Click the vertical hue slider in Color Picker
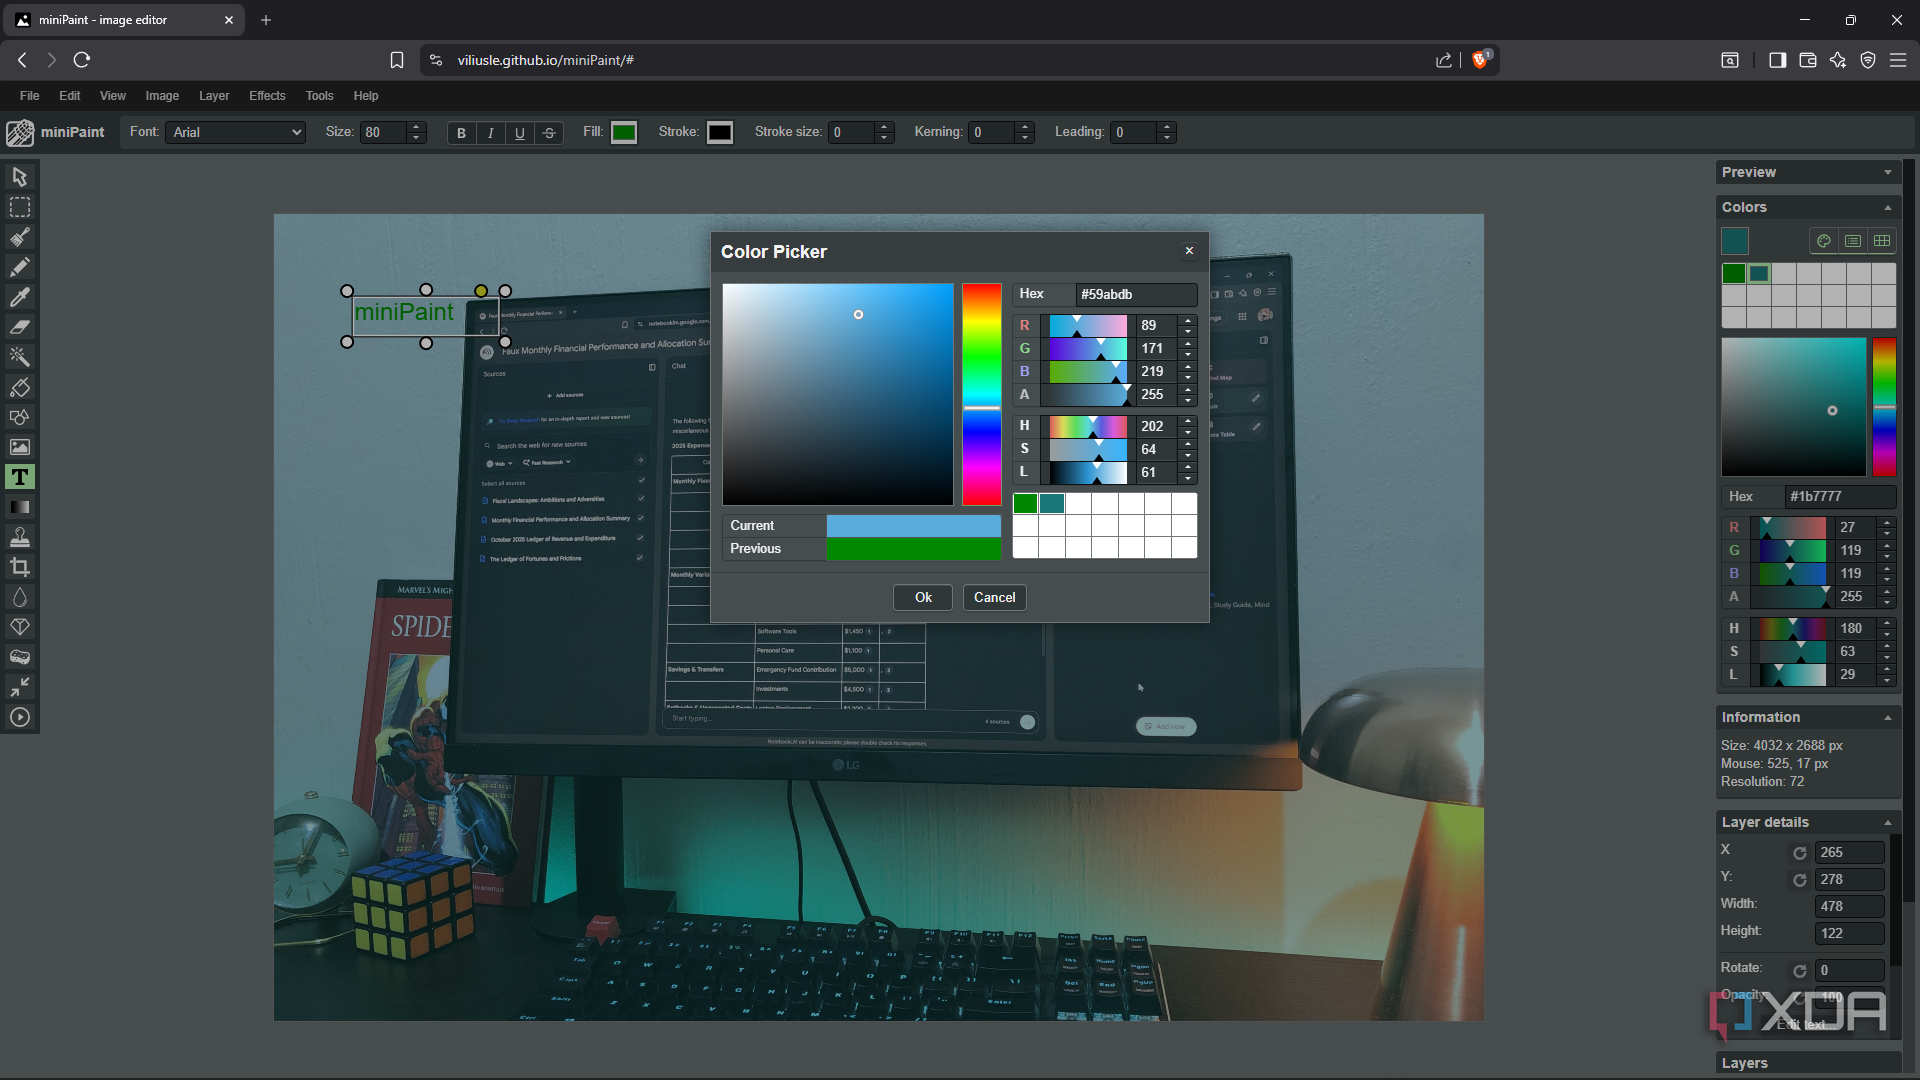The width and height of the screenshot is (1920, 1080). pos(981,394)
